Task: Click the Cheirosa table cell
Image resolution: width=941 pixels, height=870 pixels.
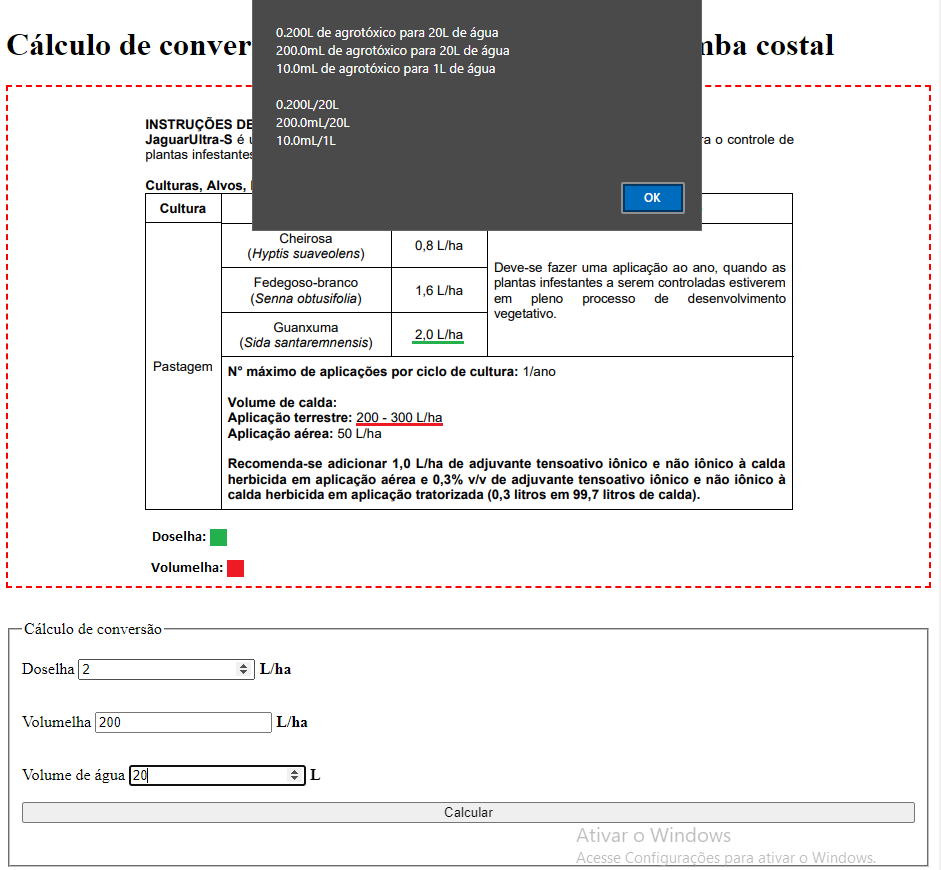Action: pyautogui.click(x=306, y=245)
